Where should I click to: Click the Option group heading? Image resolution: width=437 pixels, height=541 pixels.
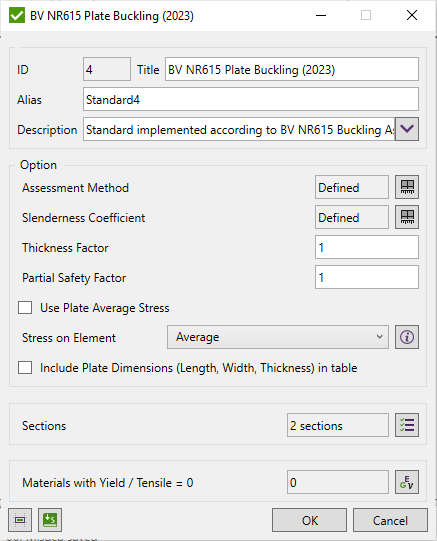click(x=38, y=165)
